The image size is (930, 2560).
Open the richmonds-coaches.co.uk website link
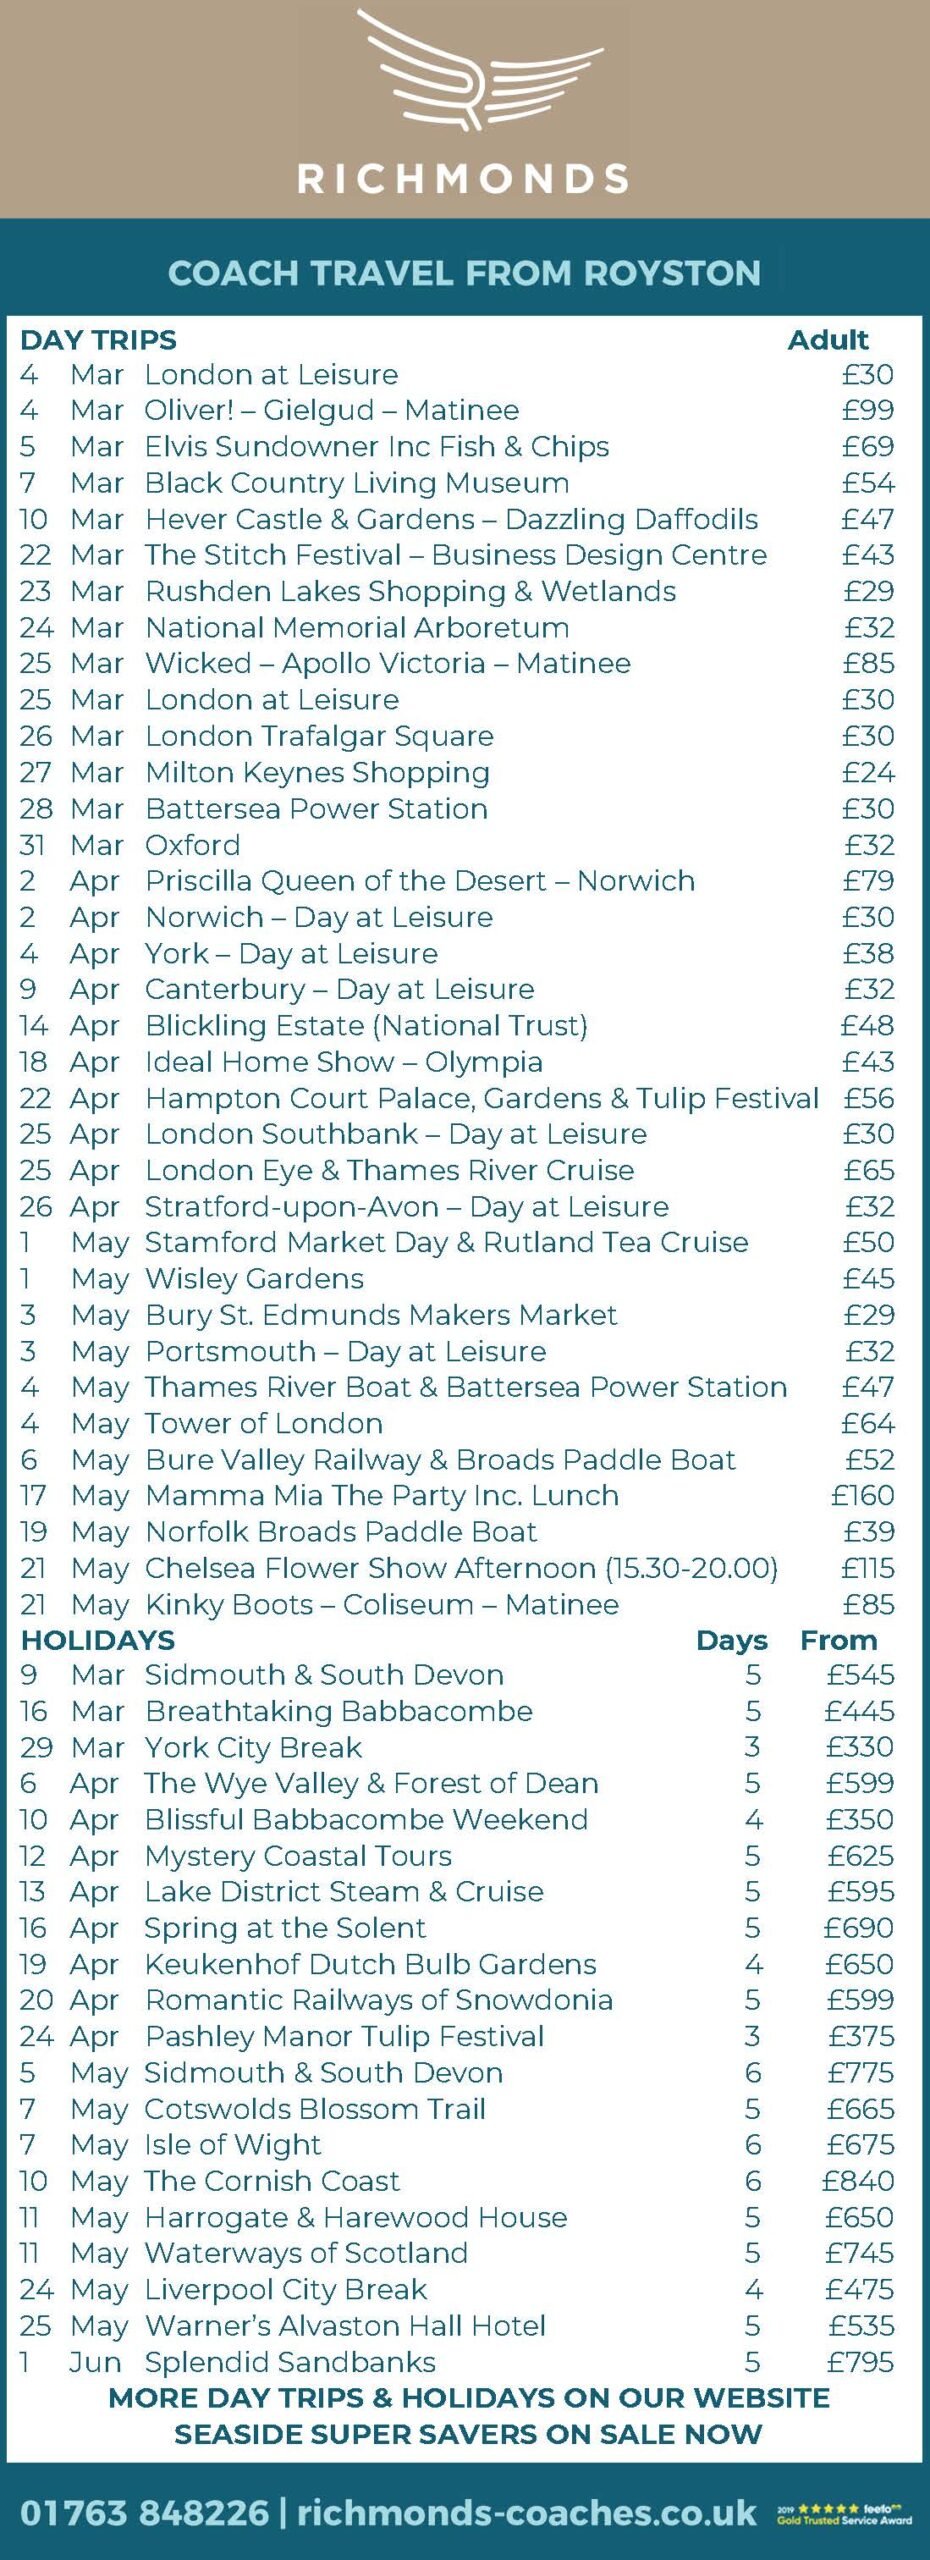[x=526, y=2513]
